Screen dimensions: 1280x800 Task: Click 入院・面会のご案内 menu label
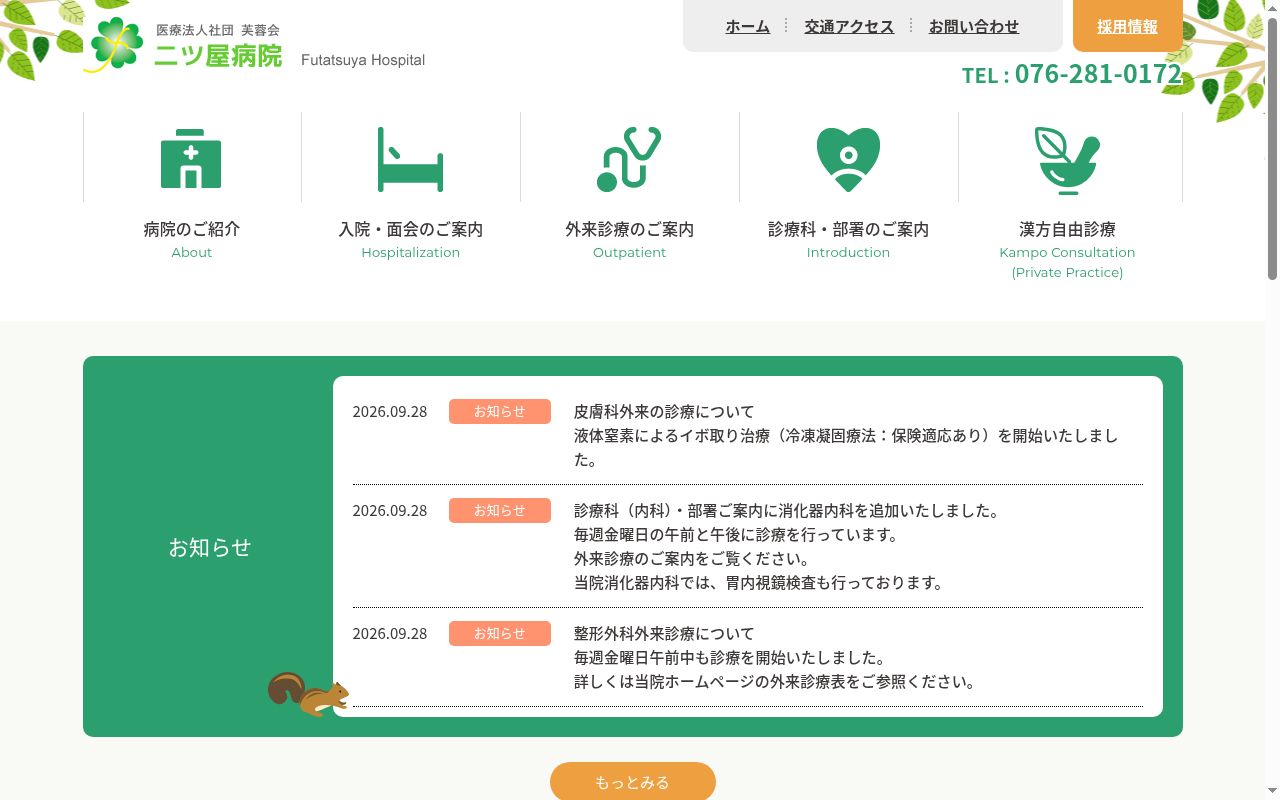[x=411, y=229]
